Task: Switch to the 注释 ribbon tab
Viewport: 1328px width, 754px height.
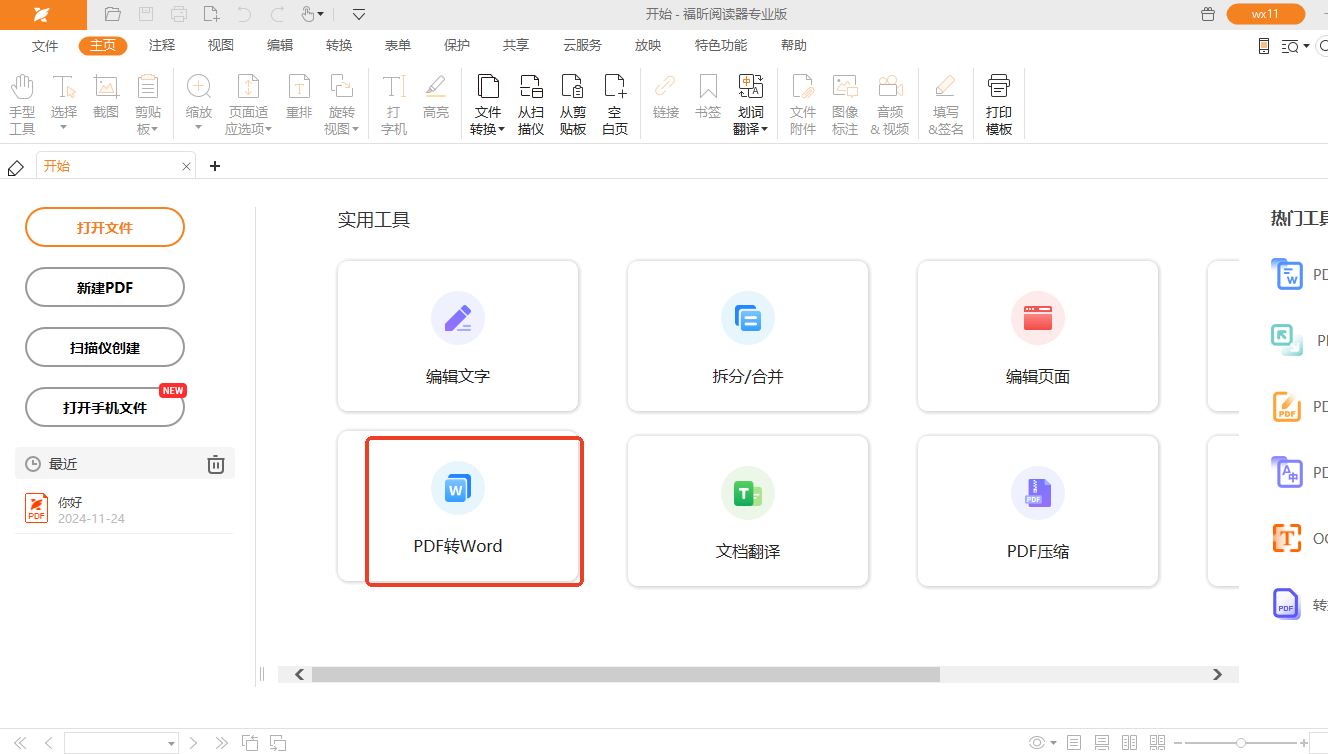Action: 162,46
